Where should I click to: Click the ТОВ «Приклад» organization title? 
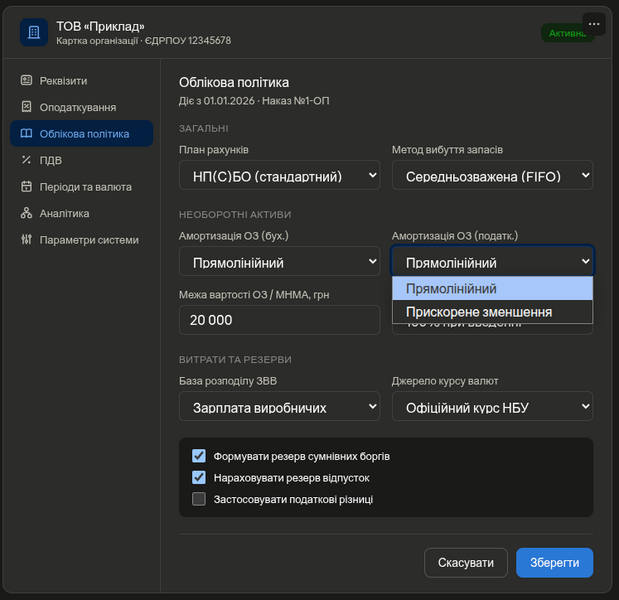pyautogui.click(x=100, y=26)
